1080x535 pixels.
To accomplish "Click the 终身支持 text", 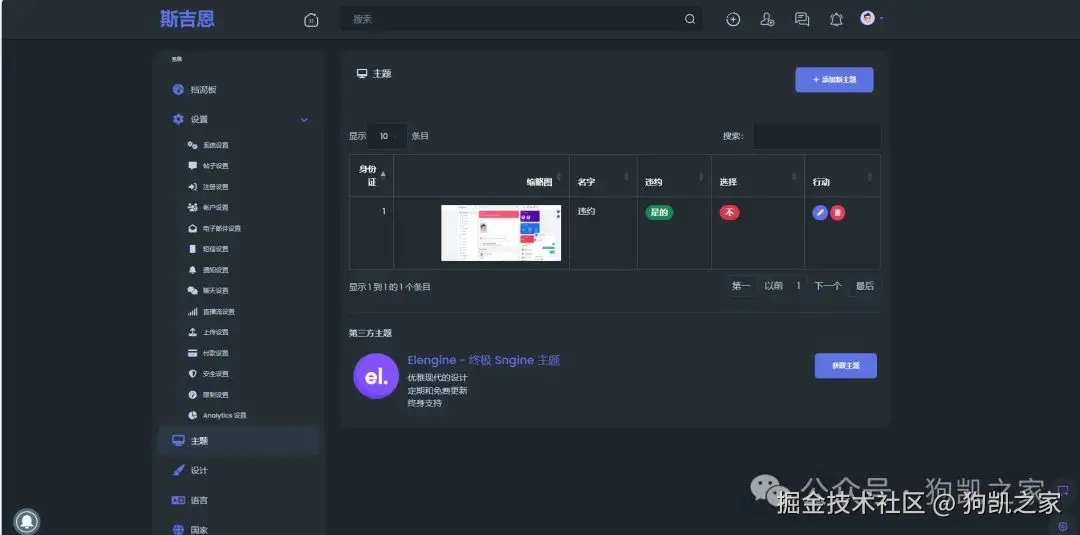I will tap(424, 403).
